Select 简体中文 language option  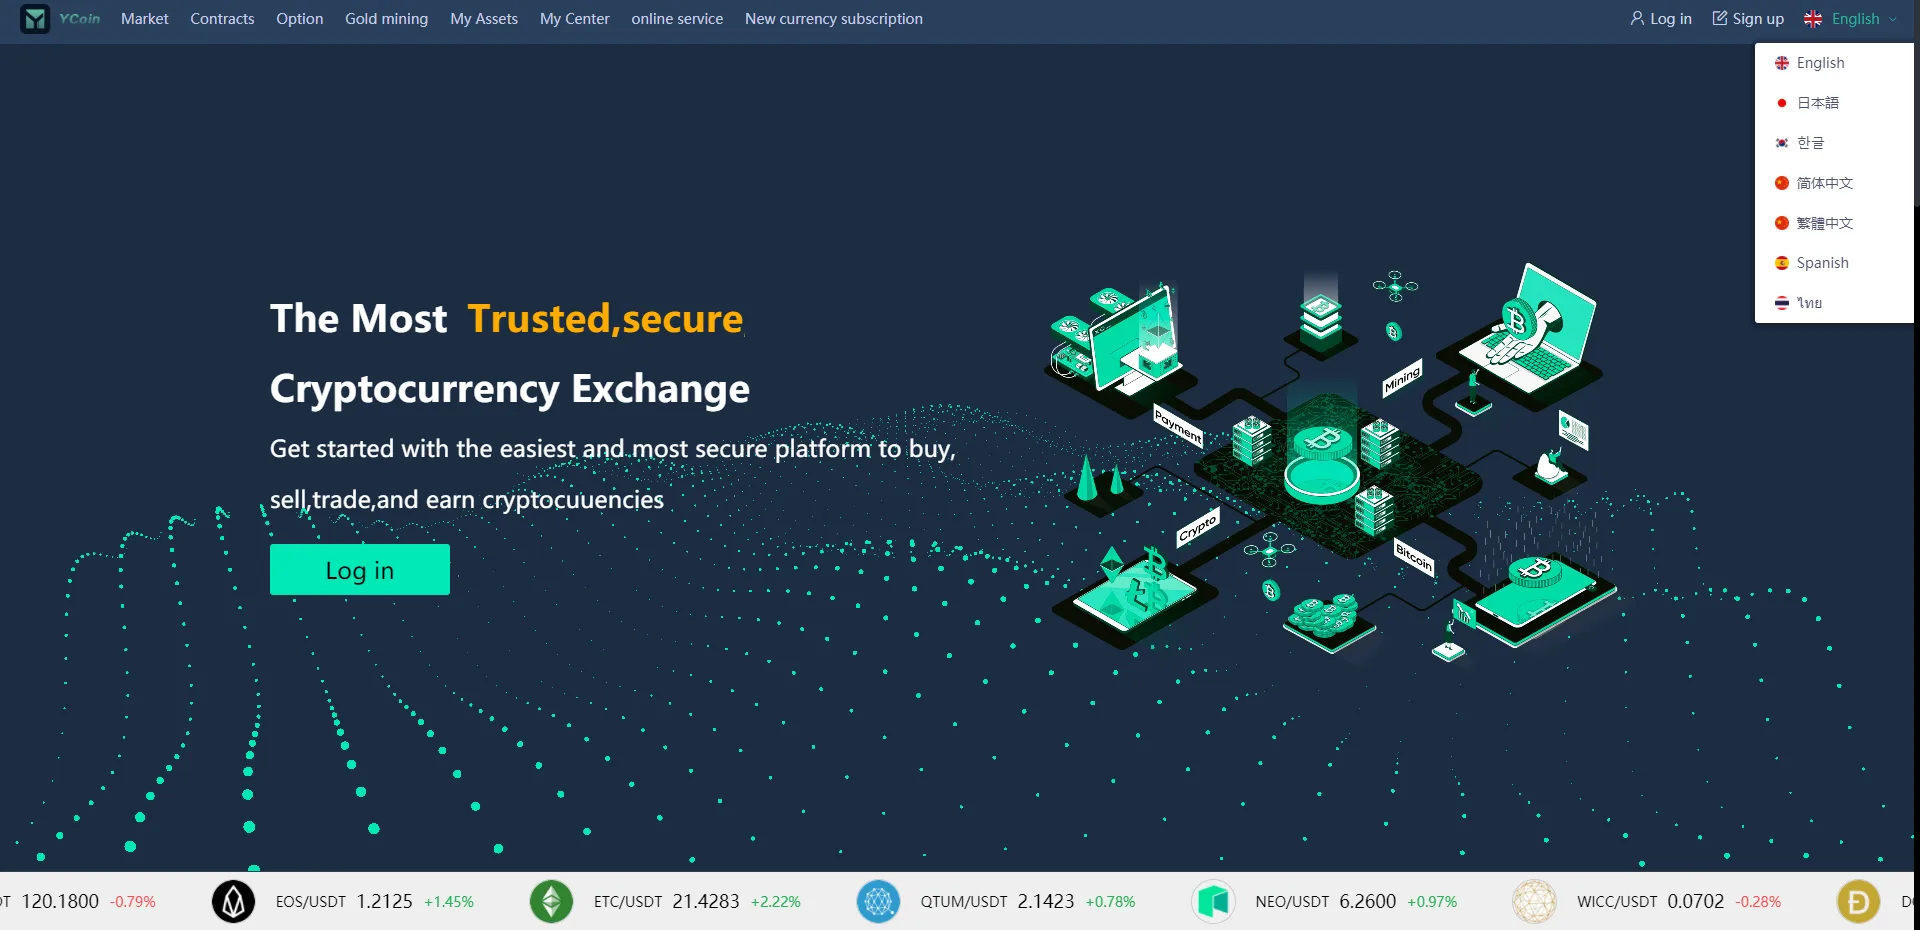pyautogui.click(x=1834, y=183)
